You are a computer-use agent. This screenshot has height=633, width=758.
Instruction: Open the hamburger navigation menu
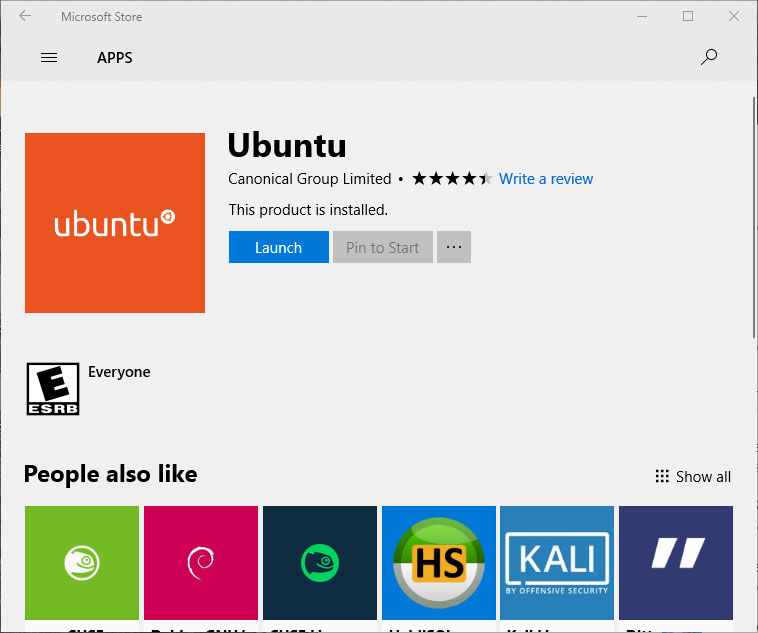click(x=49, y=58)
